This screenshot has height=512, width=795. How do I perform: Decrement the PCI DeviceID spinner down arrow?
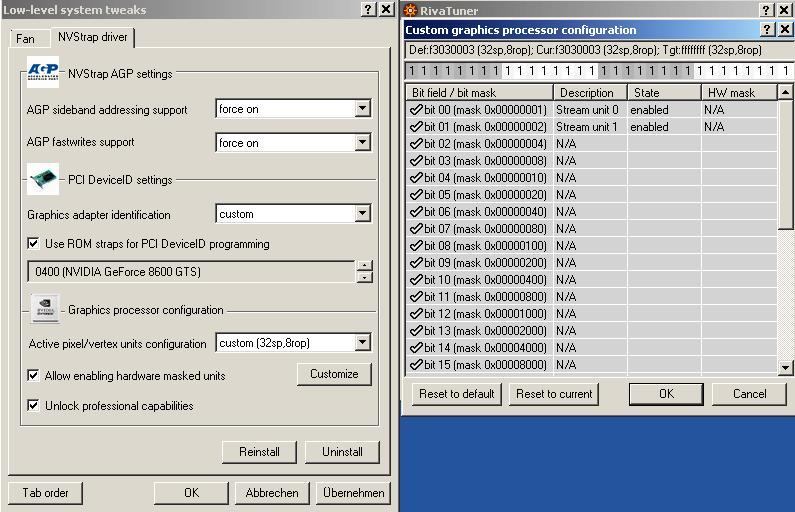(365, 277)
